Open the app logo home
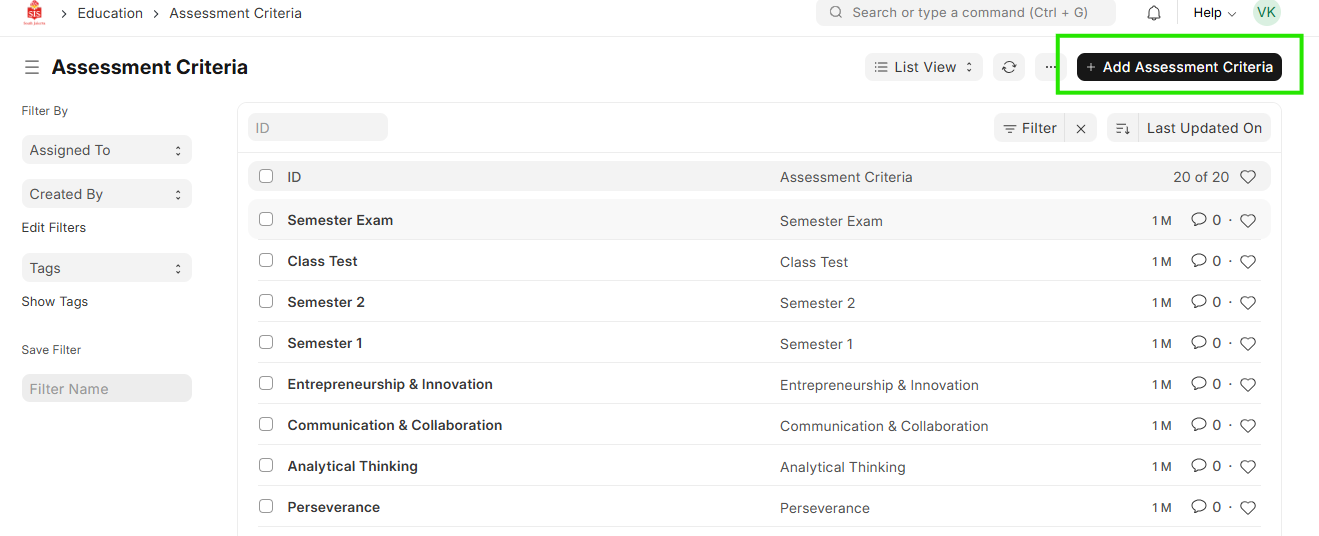 pyautogui.click(x=34, y=13)
